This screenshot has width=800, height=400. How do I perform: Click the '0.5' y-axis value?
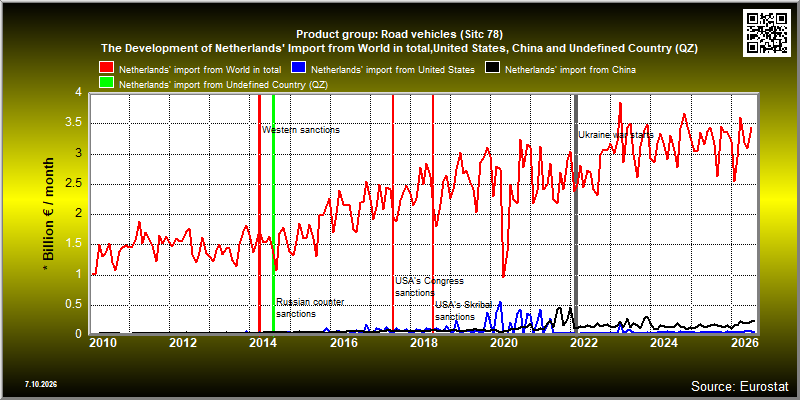(73, 305)
